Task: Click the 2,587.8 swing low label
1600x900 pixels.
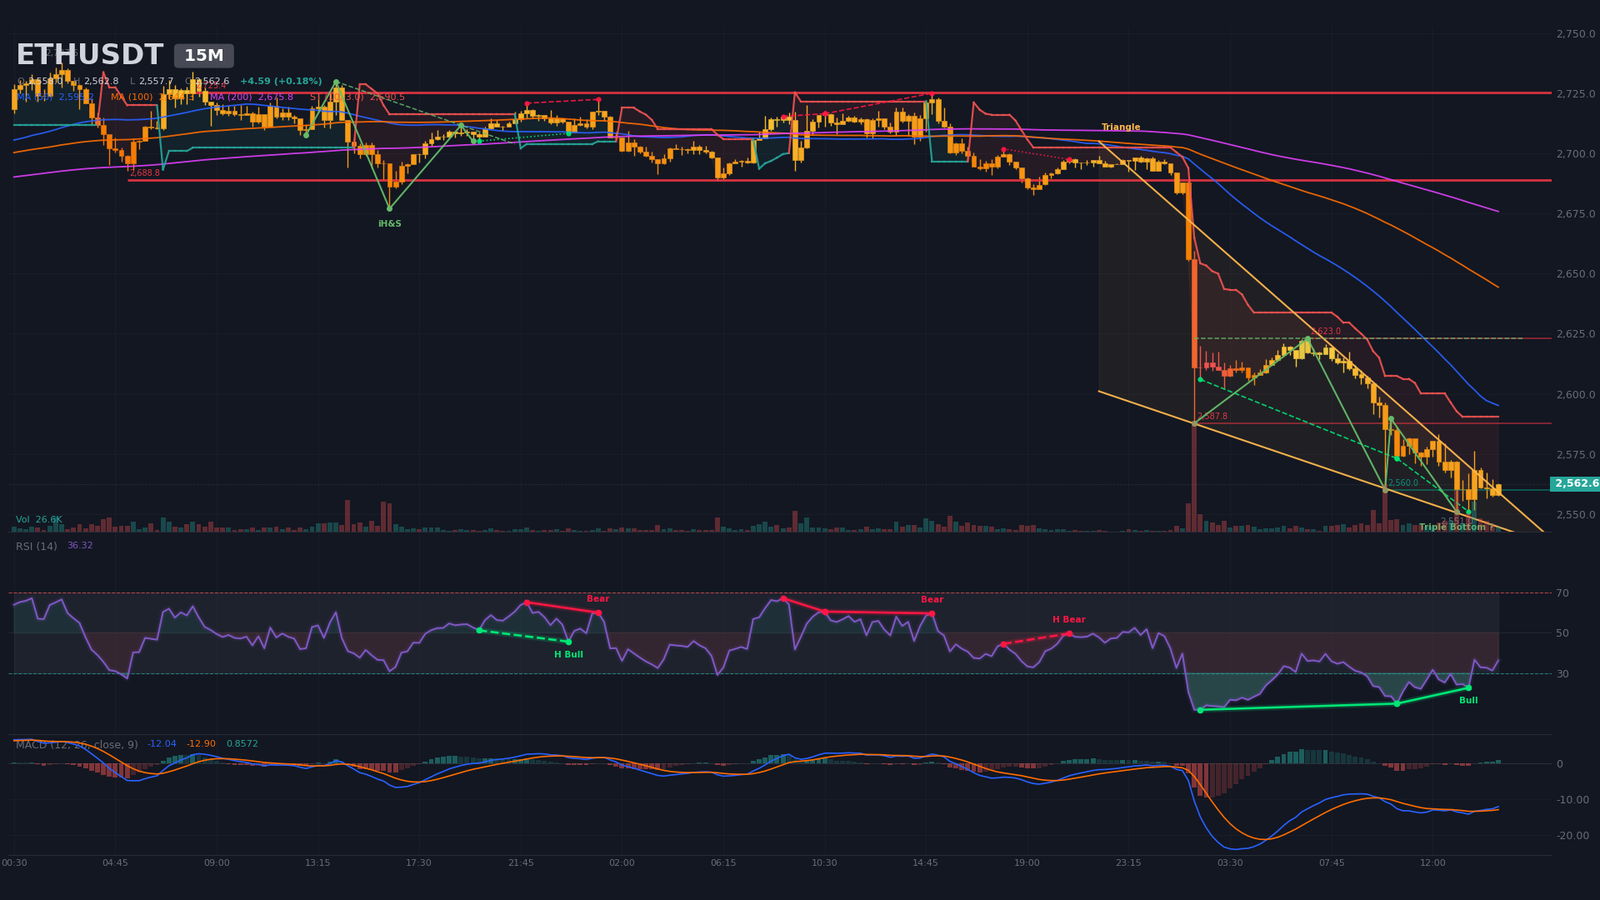Action: click(1212, 416)
